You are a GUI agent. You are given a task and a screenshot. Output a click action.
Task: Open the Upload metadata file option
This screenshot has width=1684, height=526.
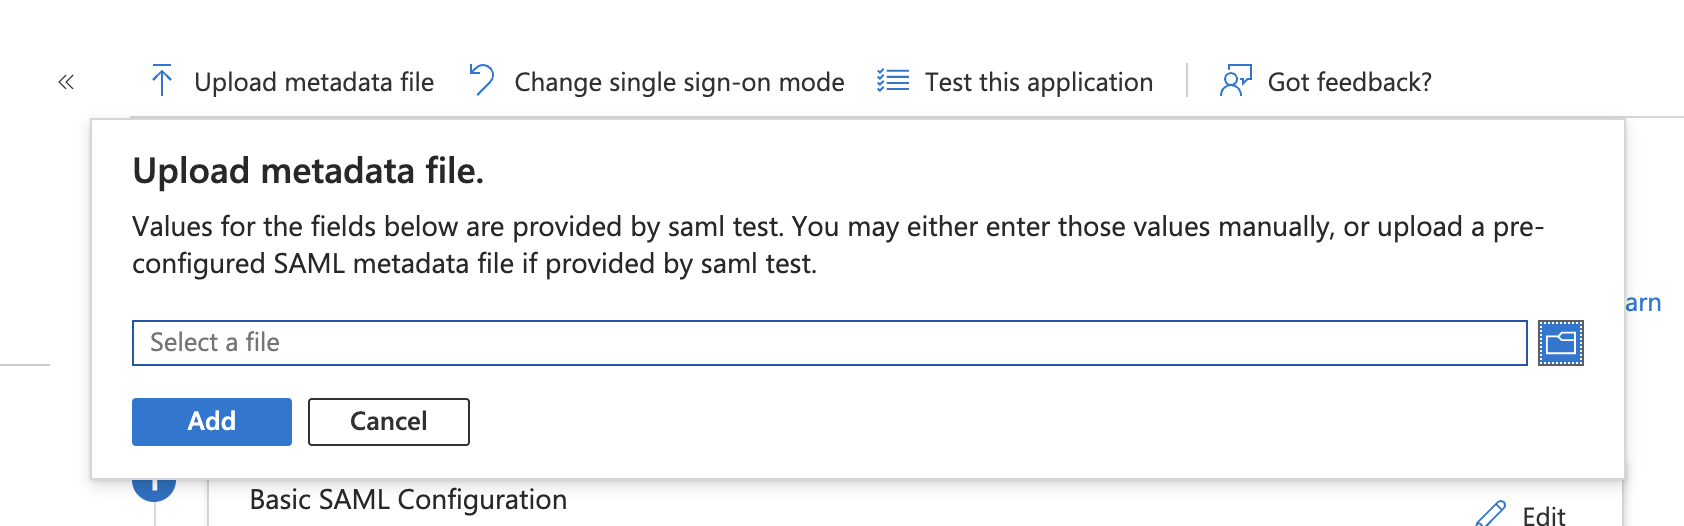[313, 82]
